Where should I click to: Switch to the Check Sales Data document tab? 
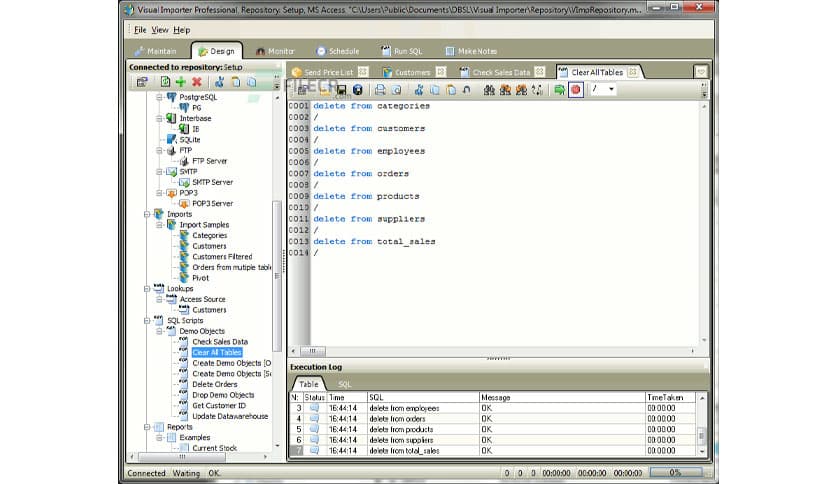point(495,72)
